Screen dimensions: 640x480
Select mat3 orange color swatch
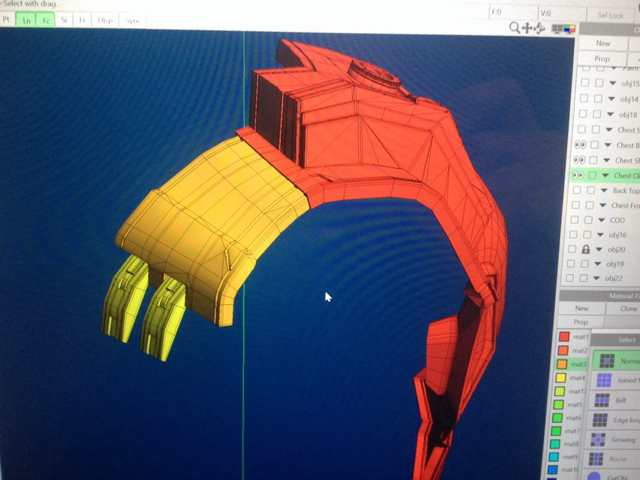click(562, 364)
